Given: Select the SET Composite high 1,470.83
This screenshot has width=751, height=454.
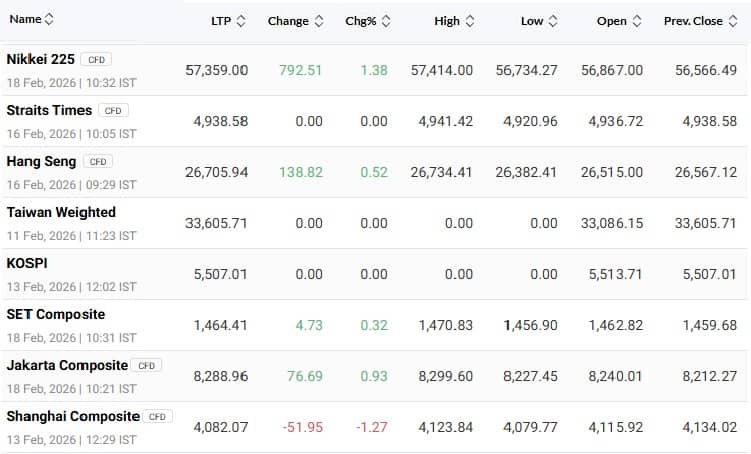Looking at the screenshot, I should tap(445, 325).
